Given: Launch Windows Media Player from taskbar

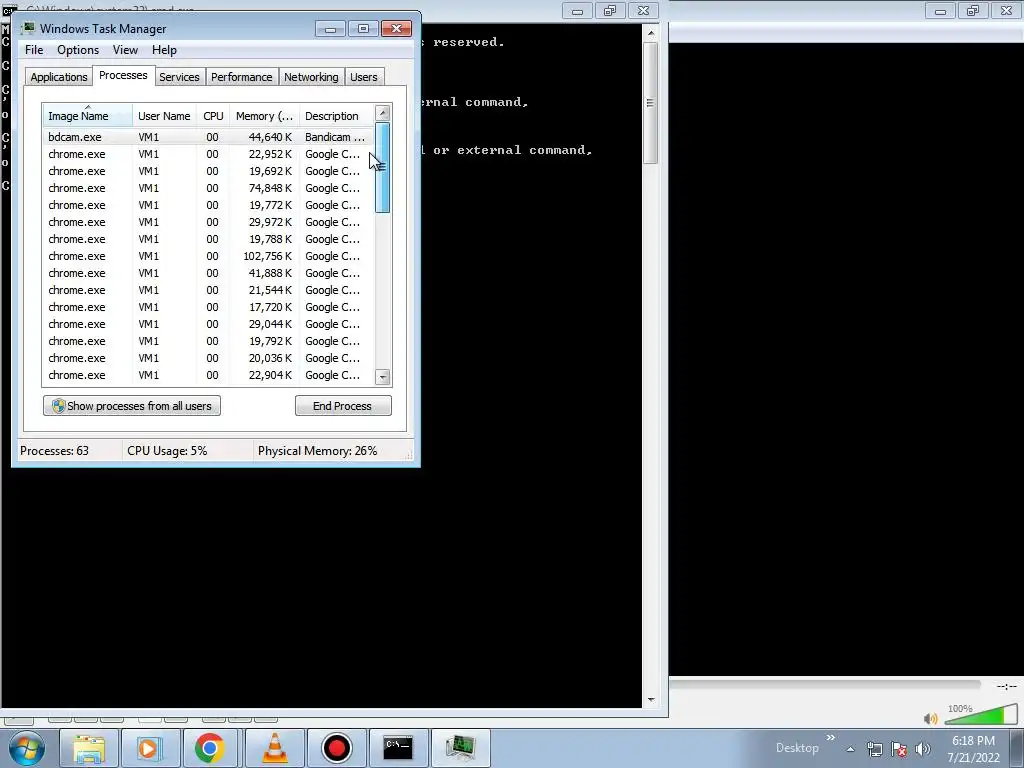Looking at the screenshot, I should (x=150, y=748).
